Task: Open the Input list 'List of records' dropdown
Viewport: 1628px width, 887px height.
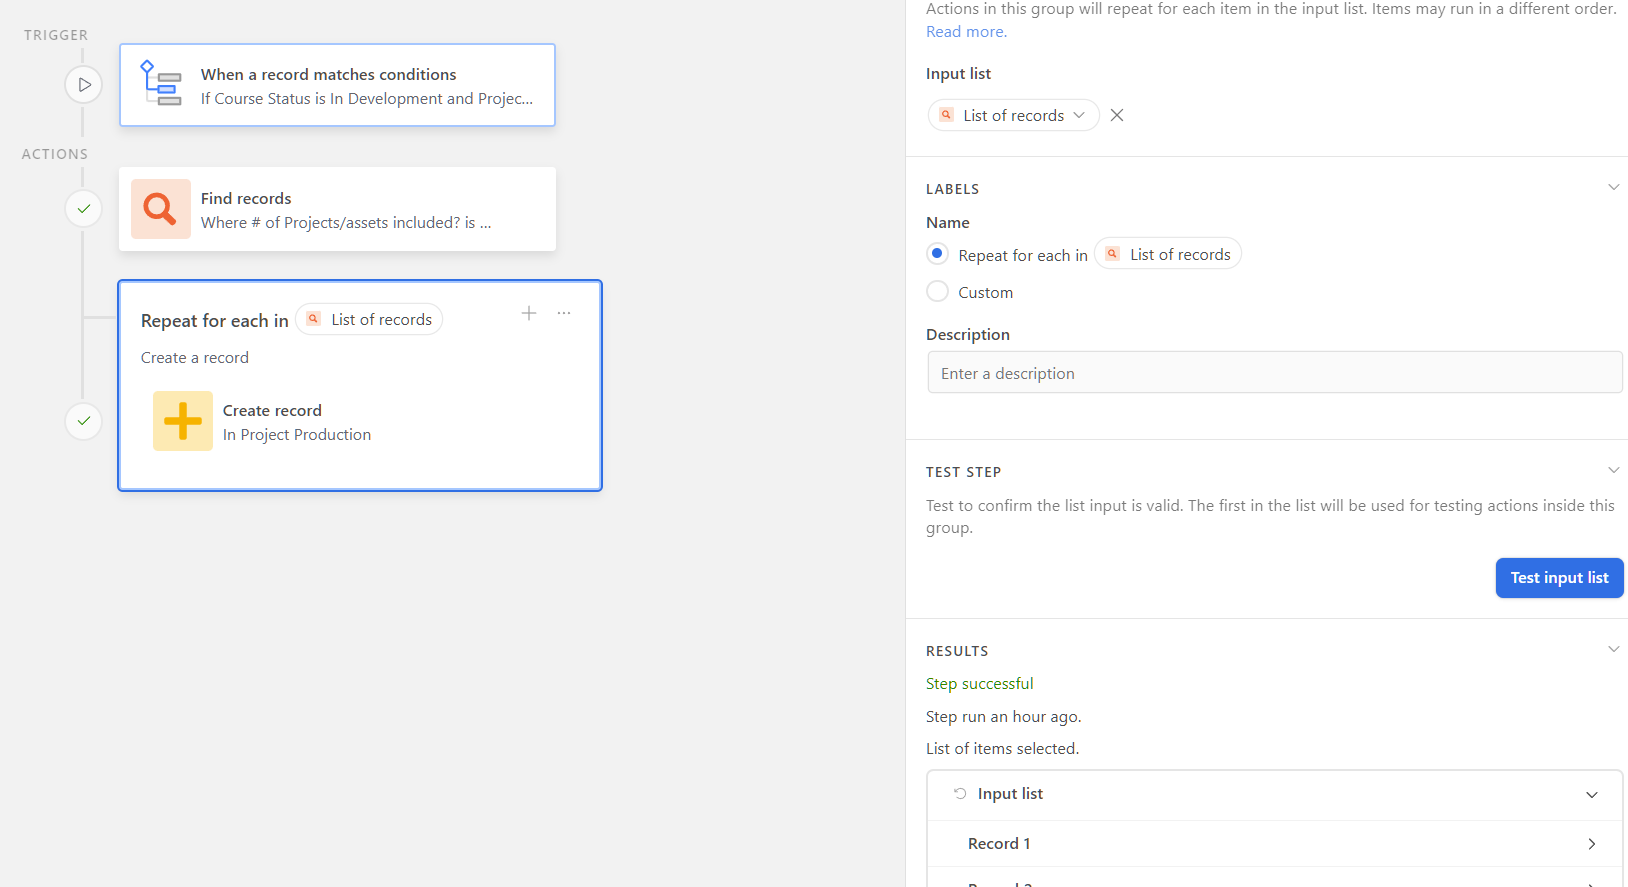Action: coord(1013,115)
